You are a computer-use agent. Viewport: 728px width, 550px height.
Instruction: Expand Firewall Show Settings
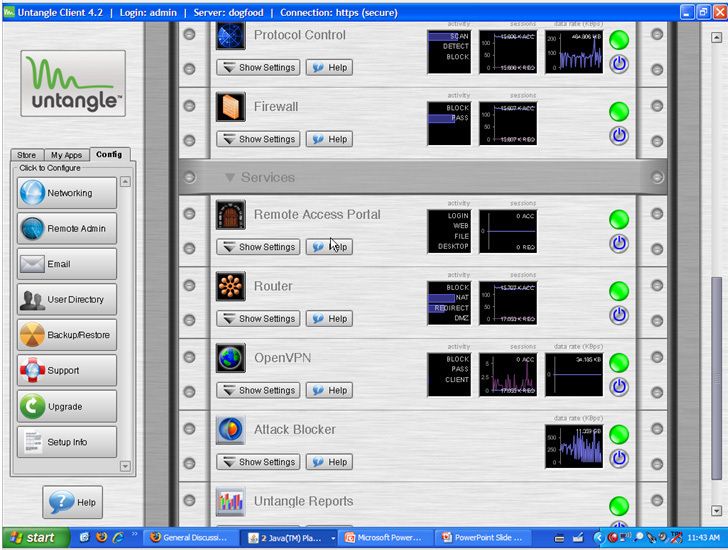pos(258,139)
